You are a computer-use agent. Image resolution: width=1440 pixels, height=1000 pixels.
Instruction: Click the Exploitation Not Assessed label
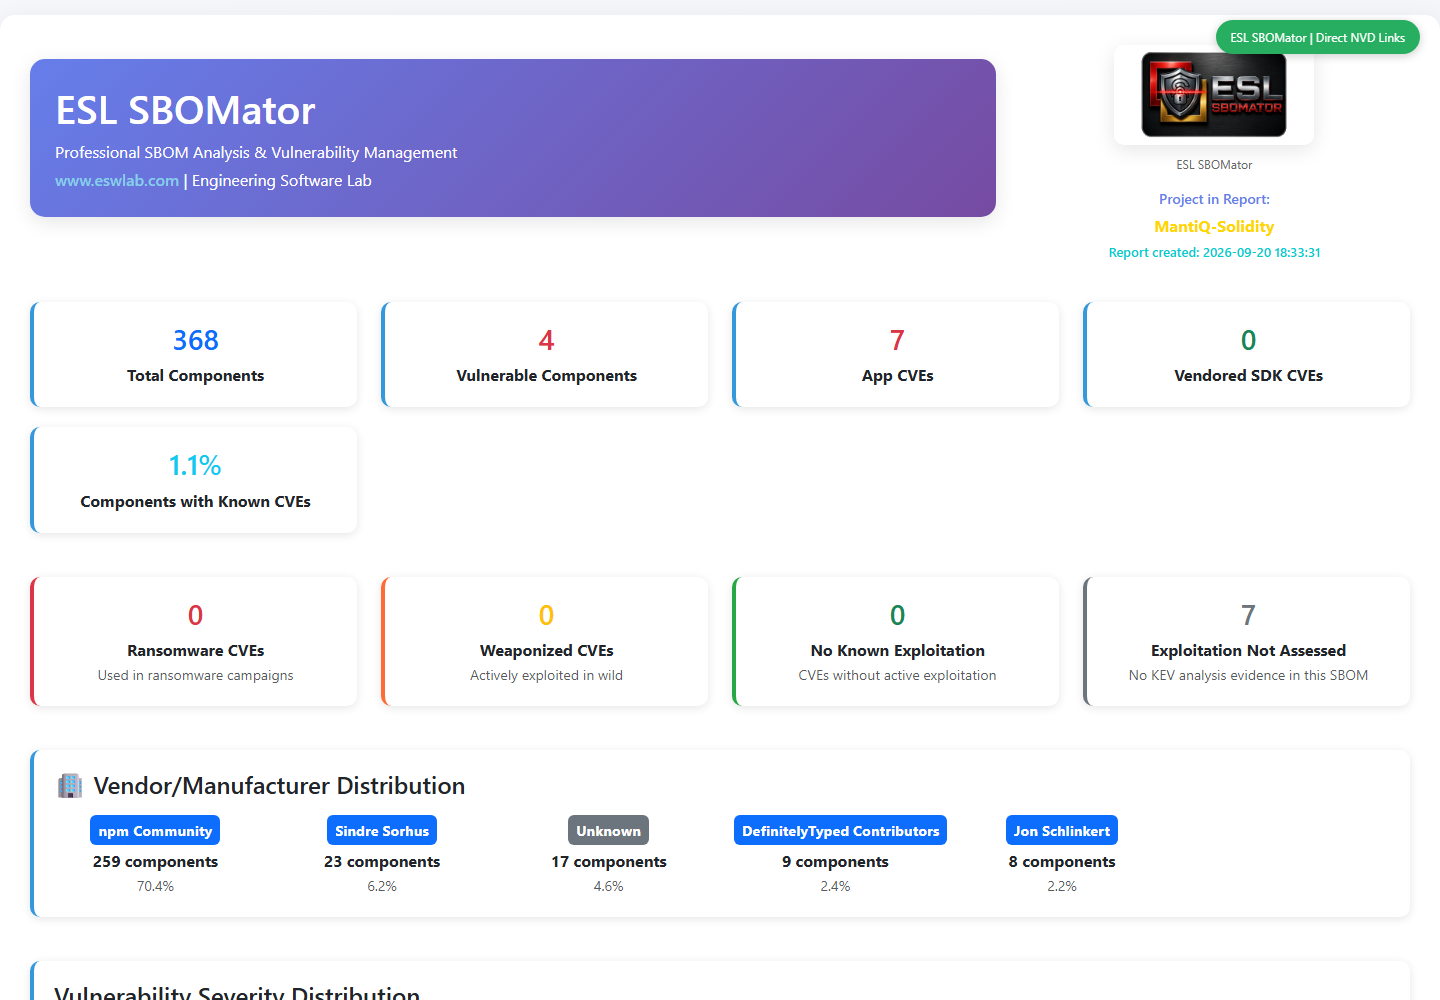coord(1248,651)
